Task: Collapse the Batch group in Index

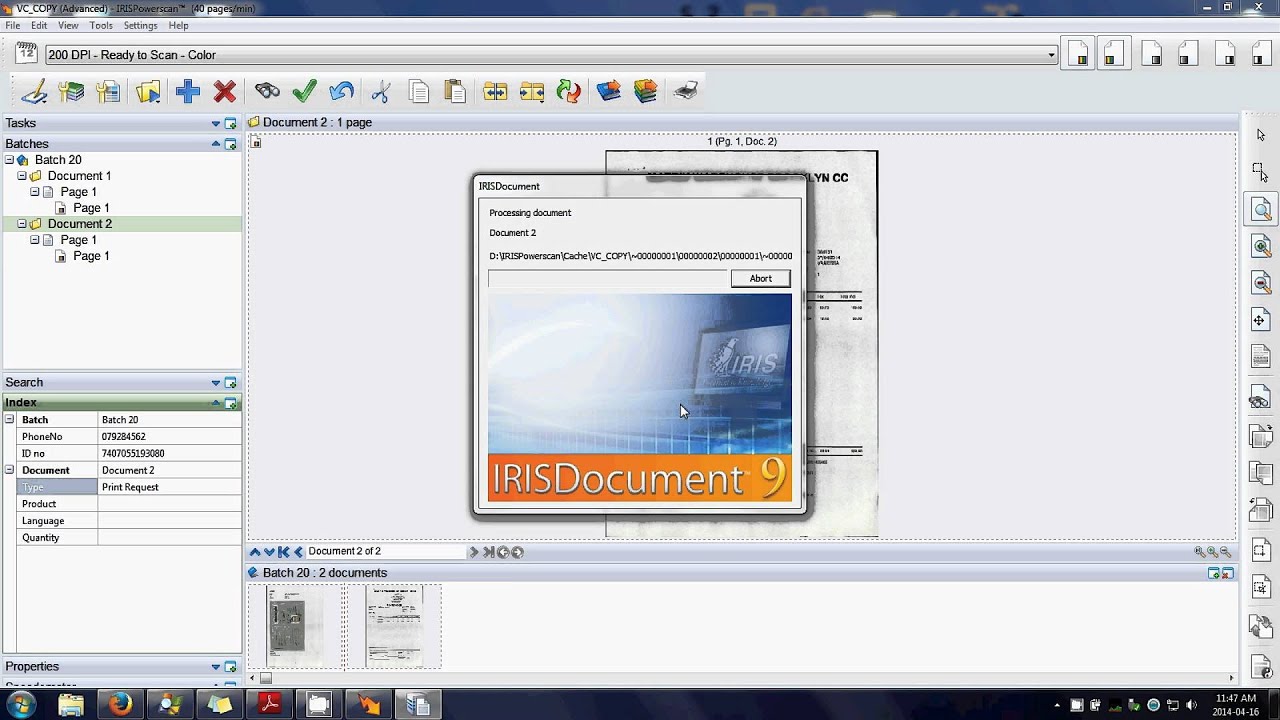Action: pos(9,419)
